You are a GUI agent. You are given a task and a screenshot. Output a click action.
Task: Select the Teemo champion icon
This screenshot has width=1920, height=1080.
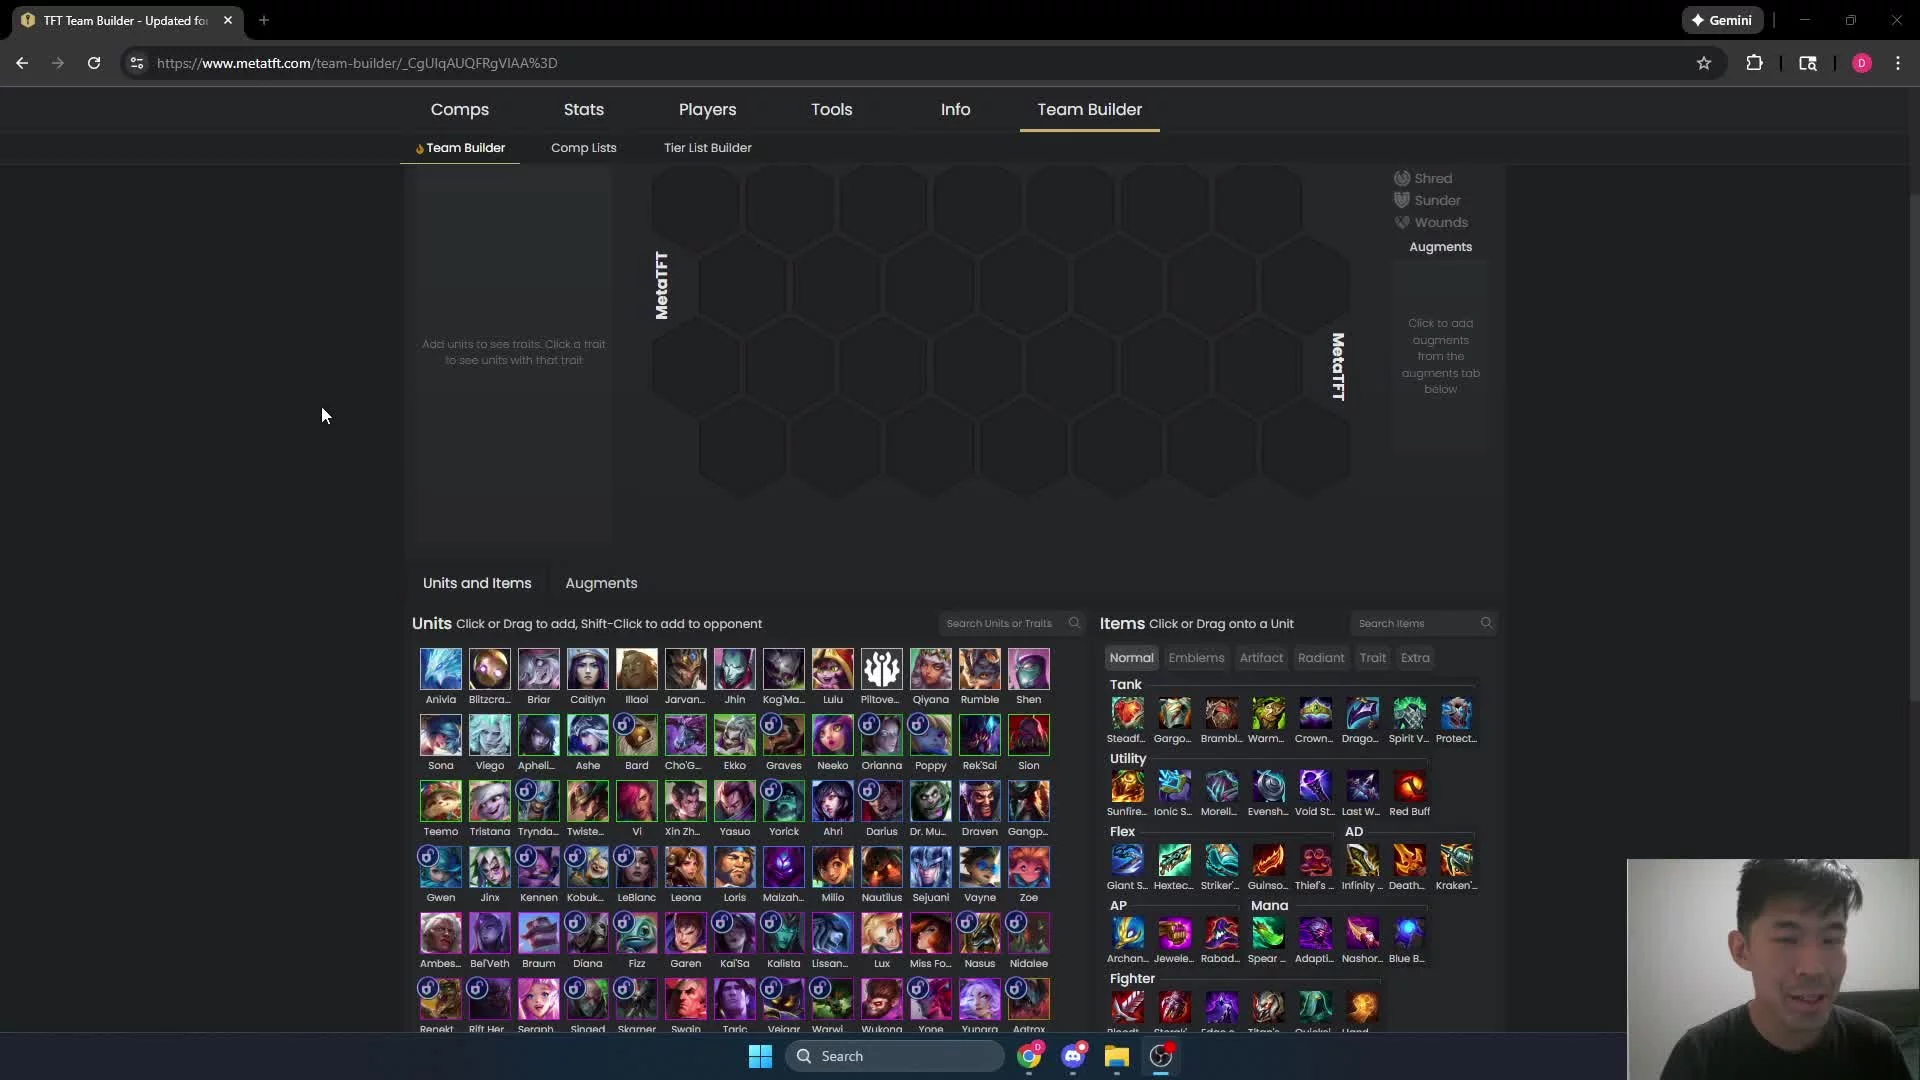[440, 801]
